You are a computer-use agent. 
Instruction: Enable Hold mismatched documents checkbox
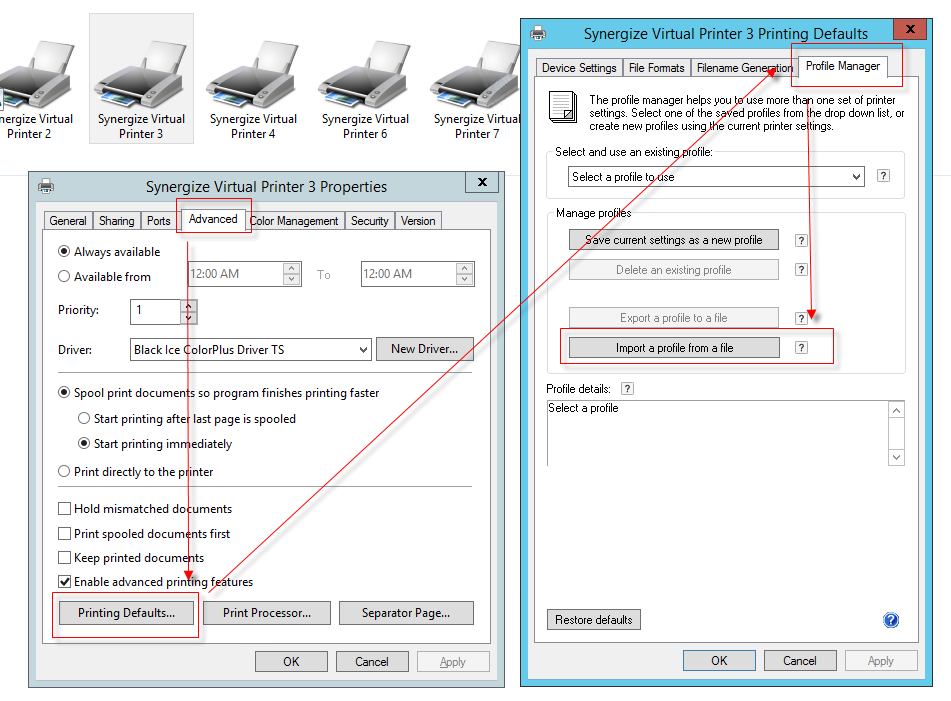(x=64, y=508)
